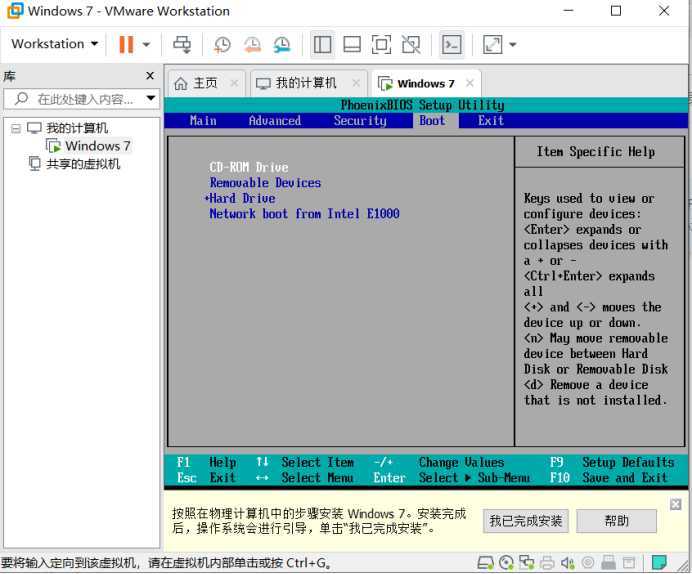Select 我的计算机 in the library tree
This screenshot has width=692, height=574.
click(x=77, y=128)
